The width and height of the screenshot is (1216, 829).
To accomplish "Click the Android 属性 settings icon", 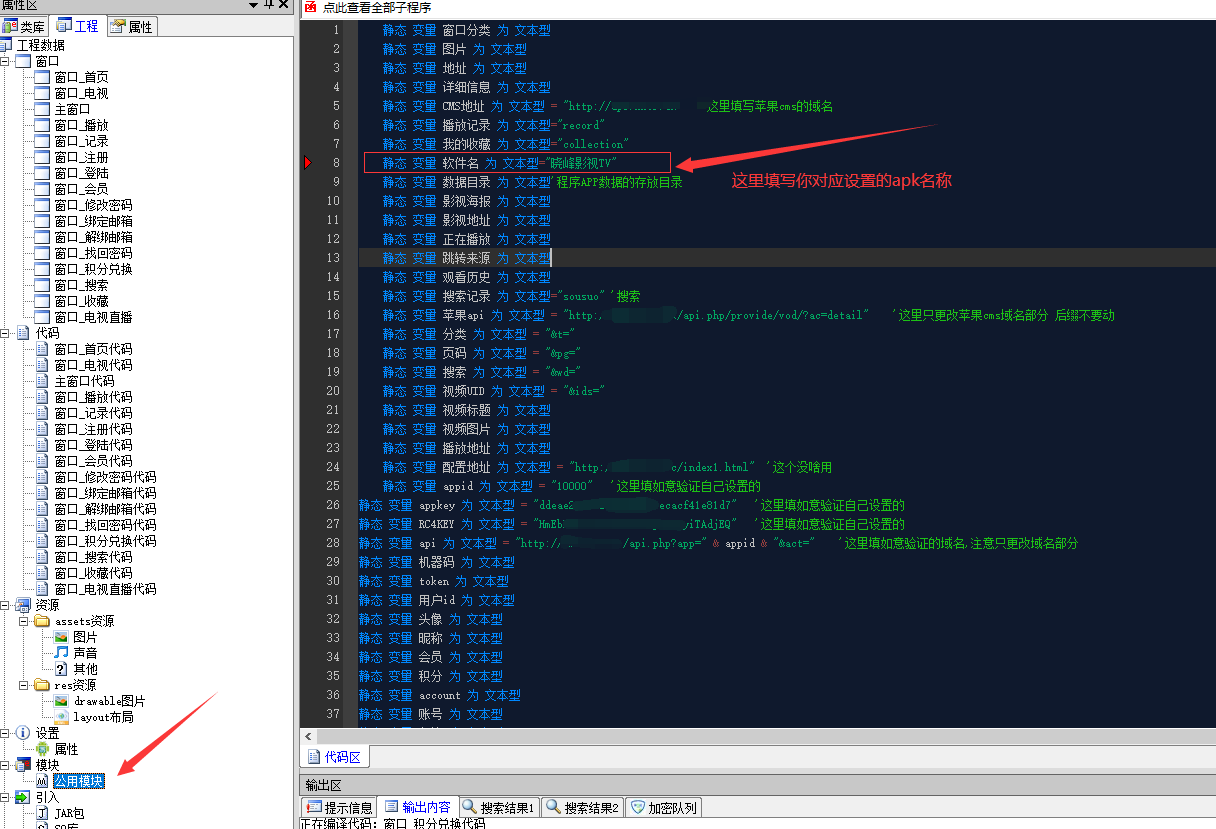I will [42, 749].
